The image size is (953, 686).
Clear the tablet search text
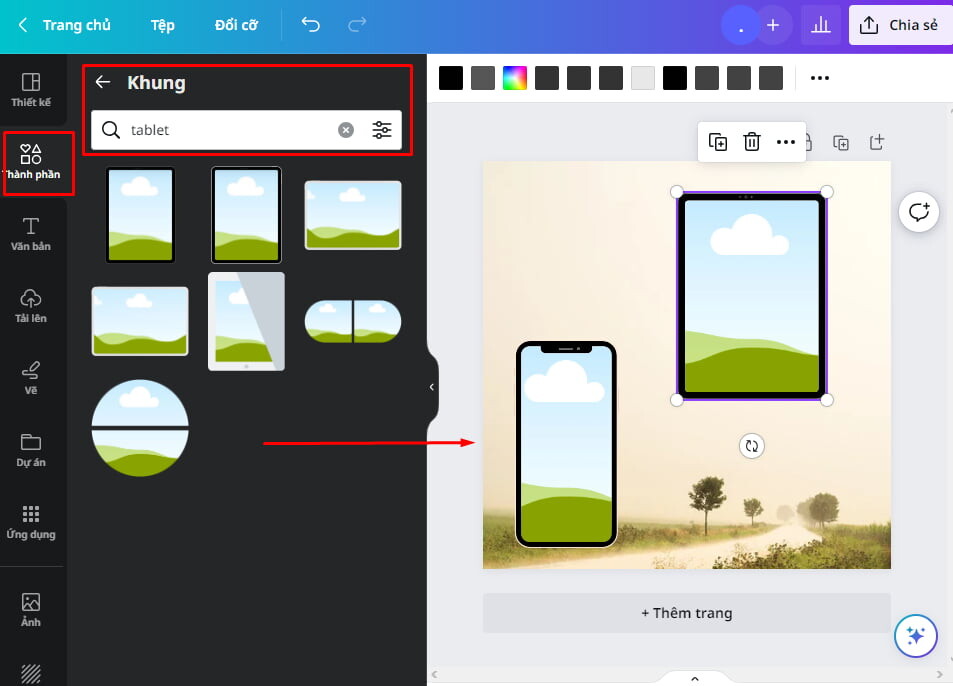pos(346,129)
